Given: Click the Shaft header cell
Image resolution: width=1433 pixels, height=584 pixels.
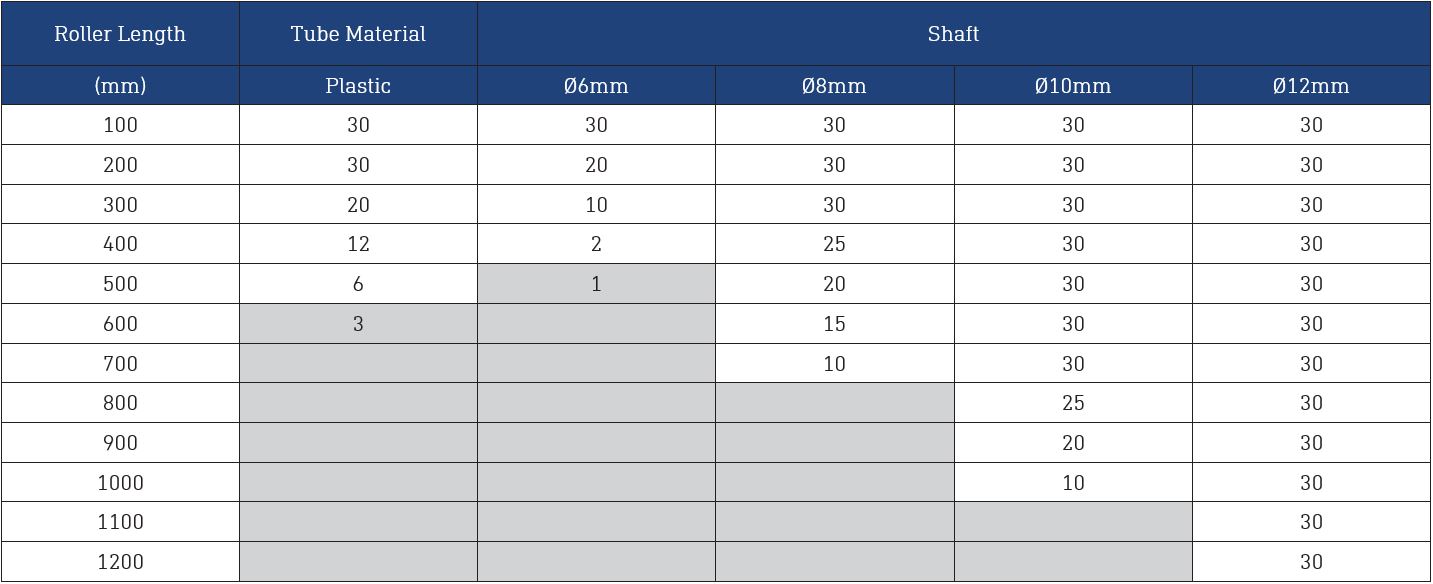Looking at the screenshot, I should (x=954, y=34).
